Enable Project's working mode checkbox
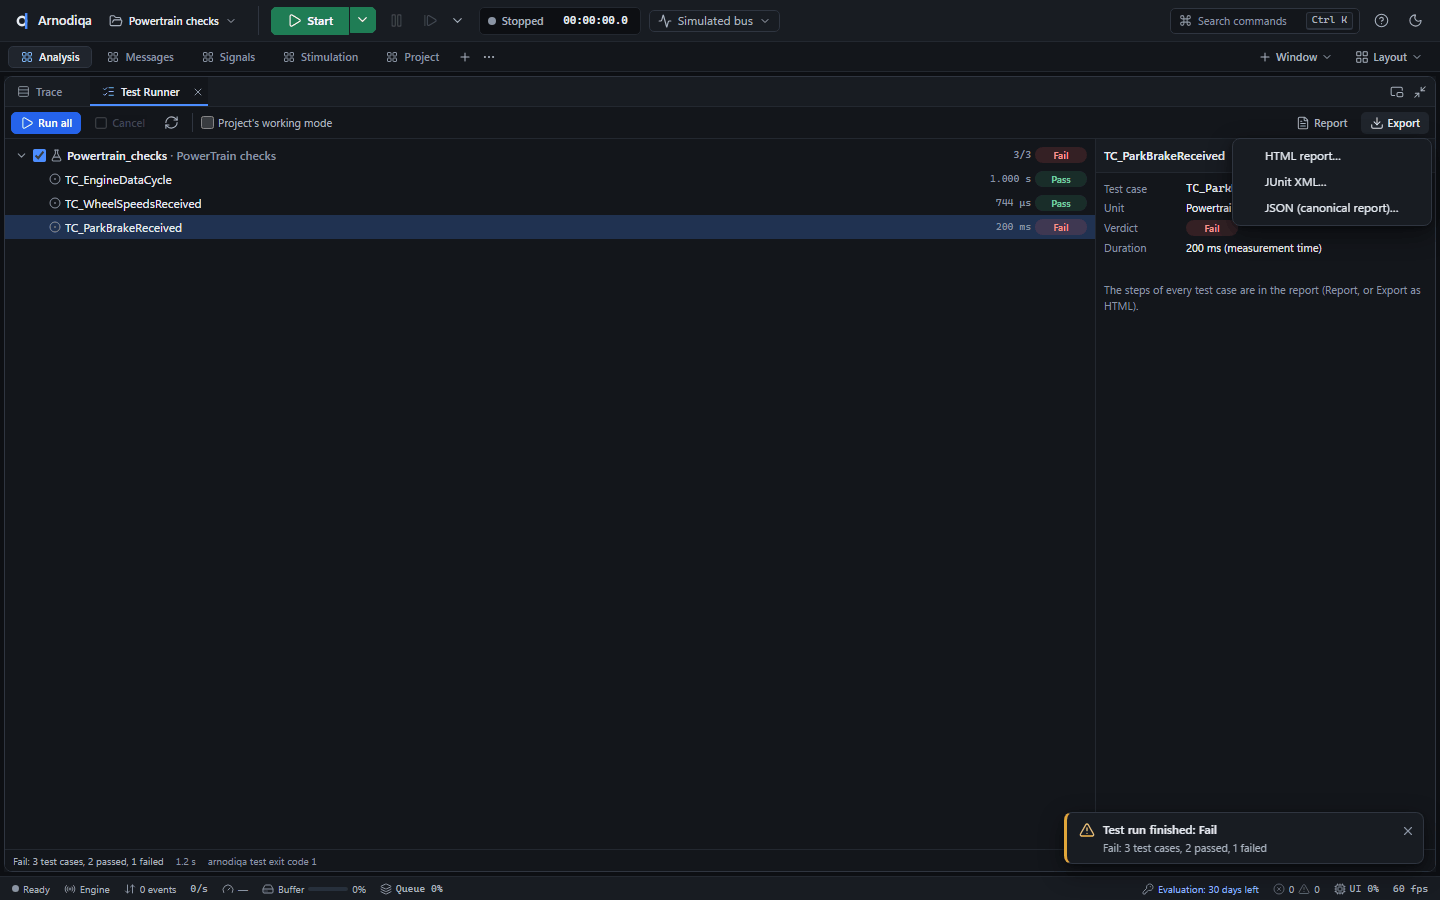Image resolution: width=1440 pixels, height=900 pixels. [x=207, y=123]
